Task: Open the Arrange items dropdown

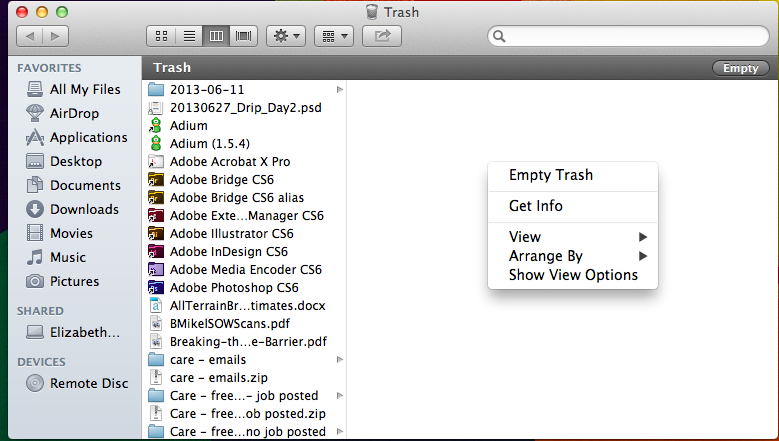Action: point(333,36)
